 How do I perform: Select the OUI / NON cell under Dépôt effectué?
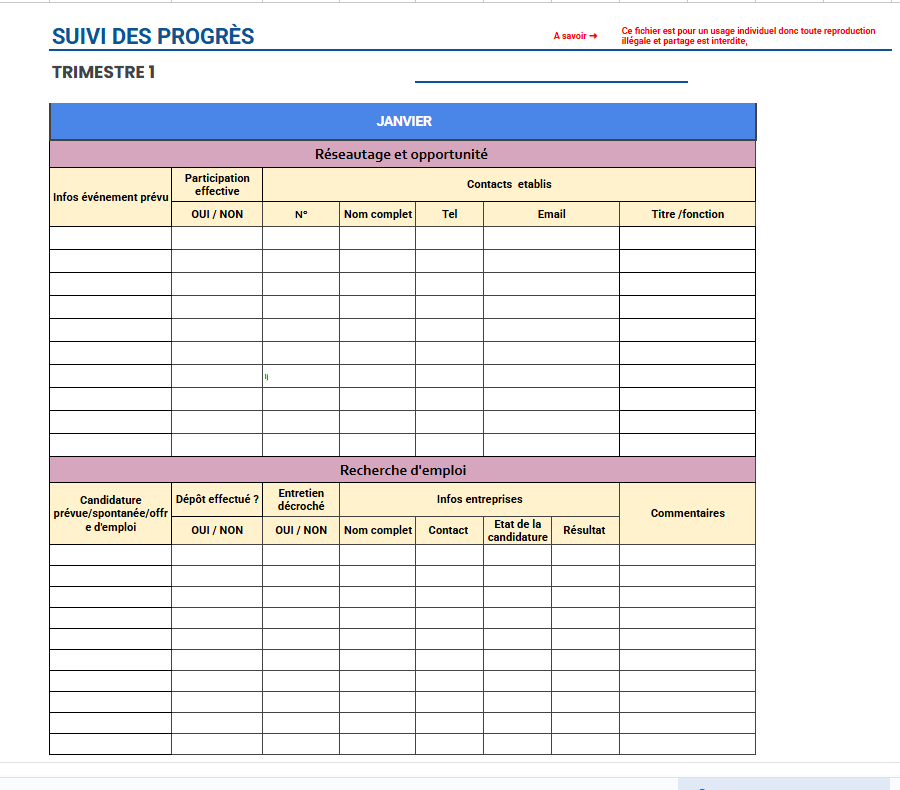click(218, 530)
